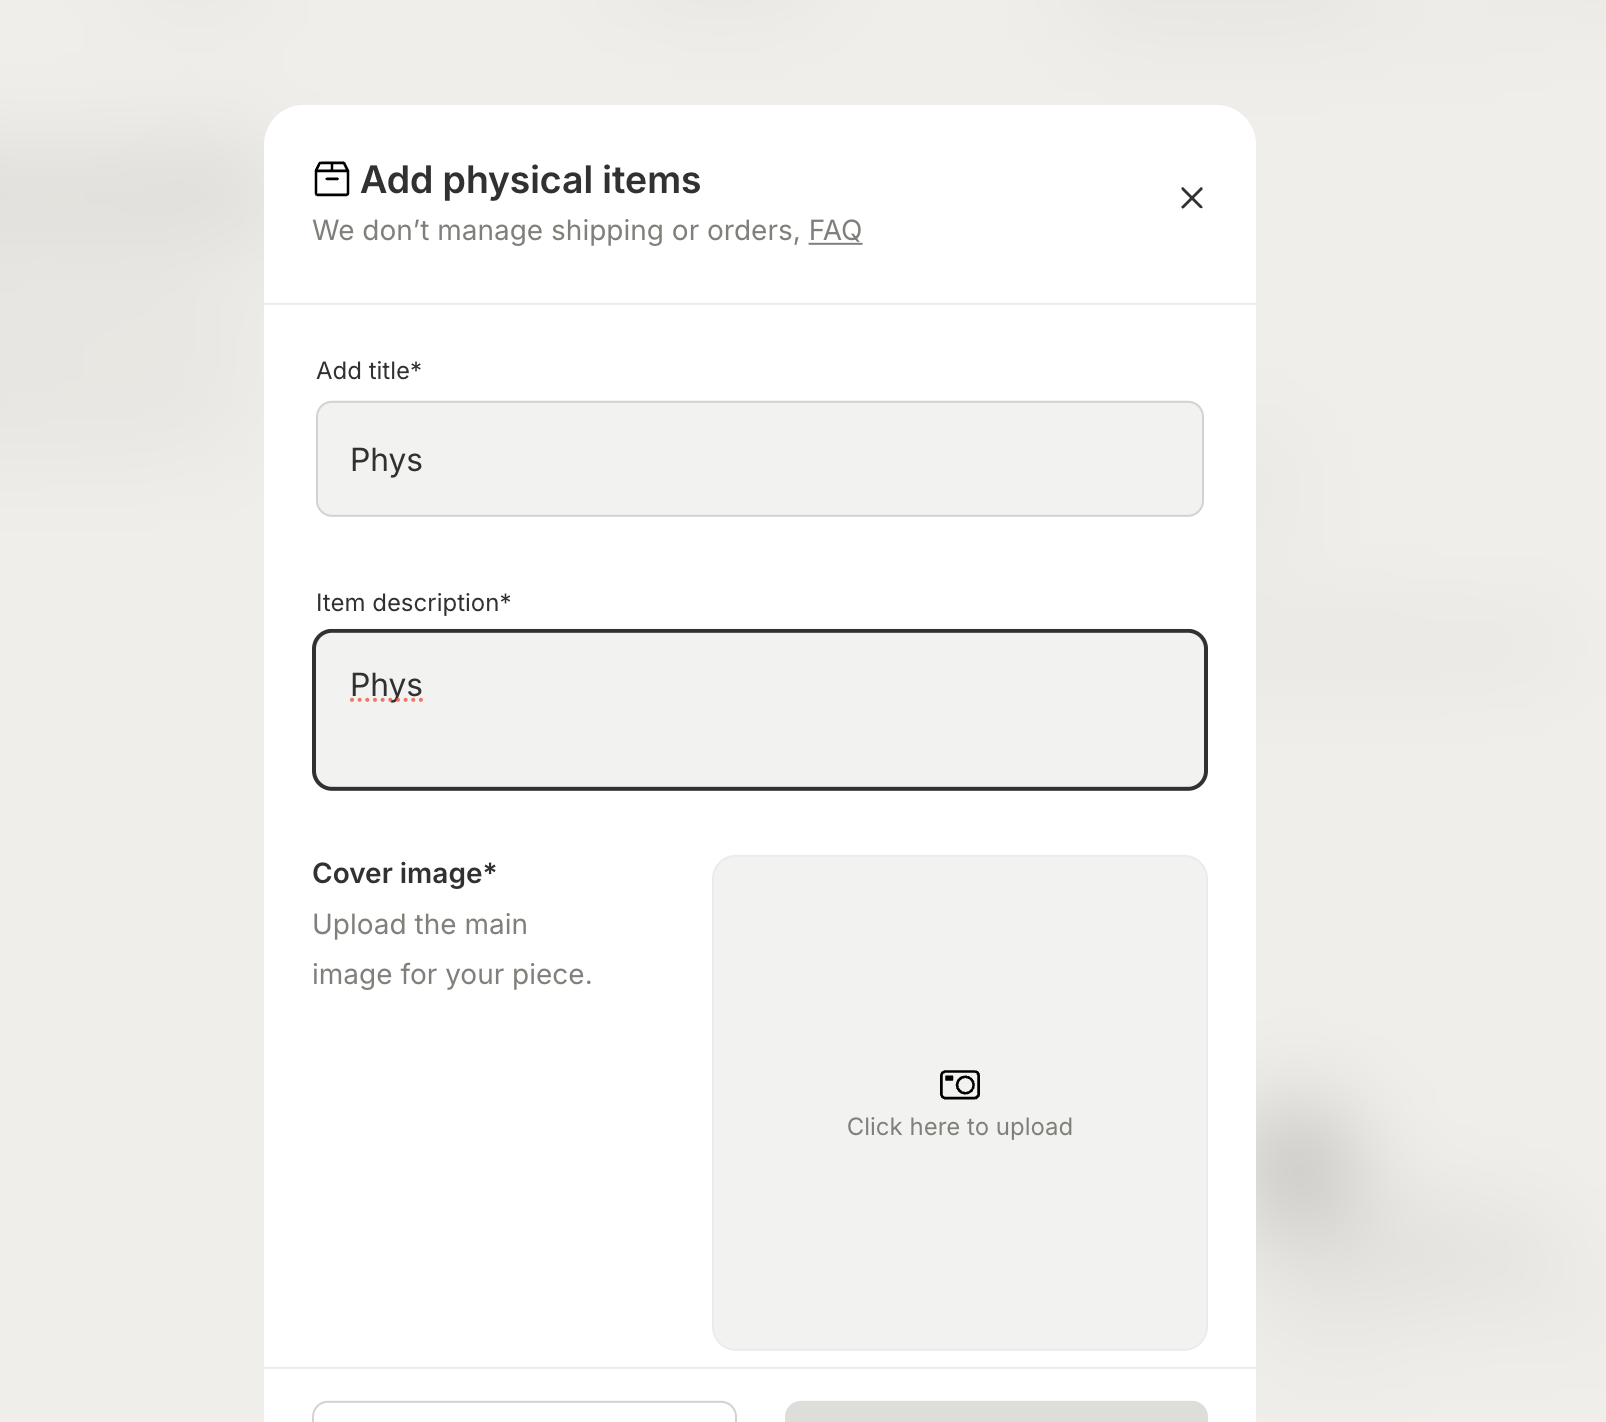The height and width of the screenshot is (1422, 1606).
Task: Focus the Add title input field
Action: (760, 459)
